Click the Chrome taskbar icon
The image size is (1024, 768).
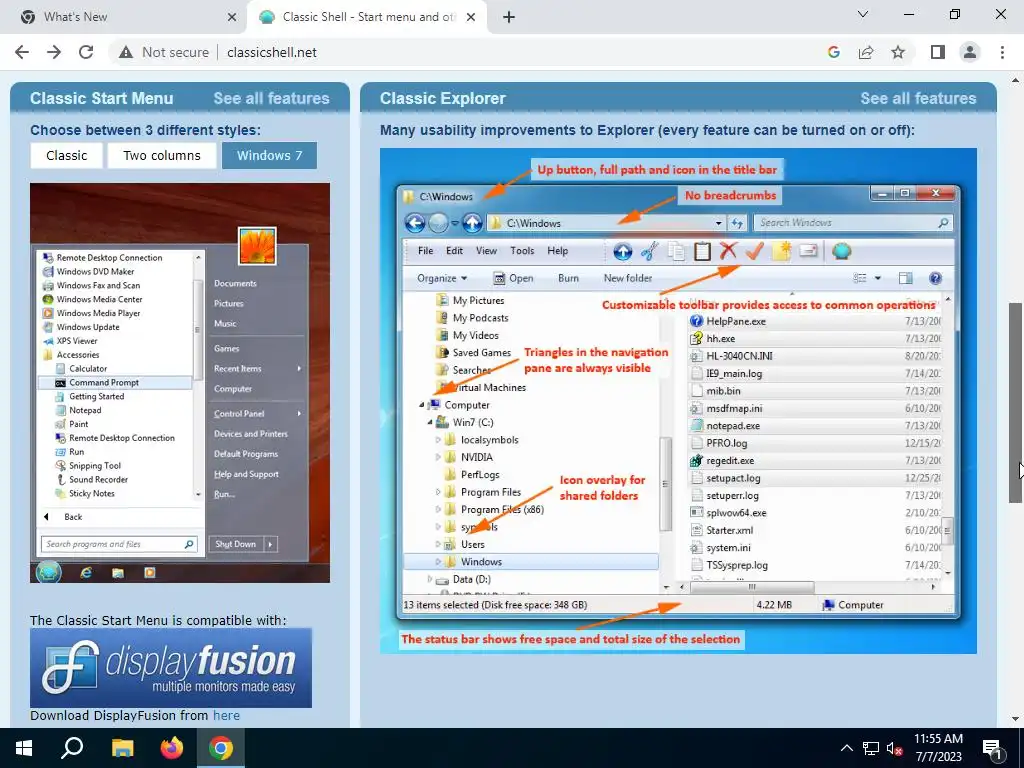(221, 748)
